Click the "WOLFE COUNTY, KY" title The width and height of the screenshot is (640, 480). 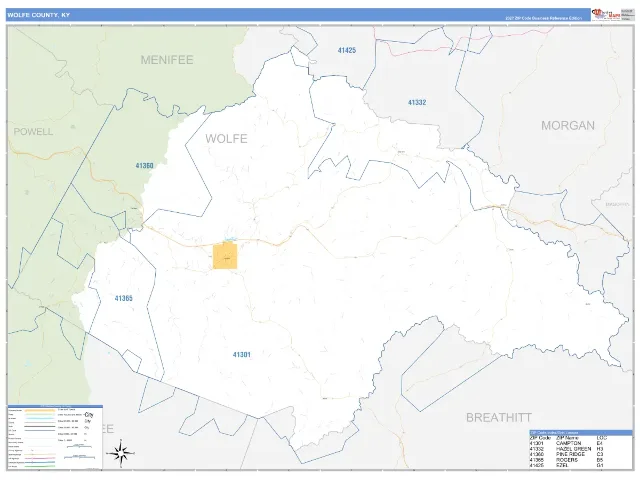coord(38,15)
